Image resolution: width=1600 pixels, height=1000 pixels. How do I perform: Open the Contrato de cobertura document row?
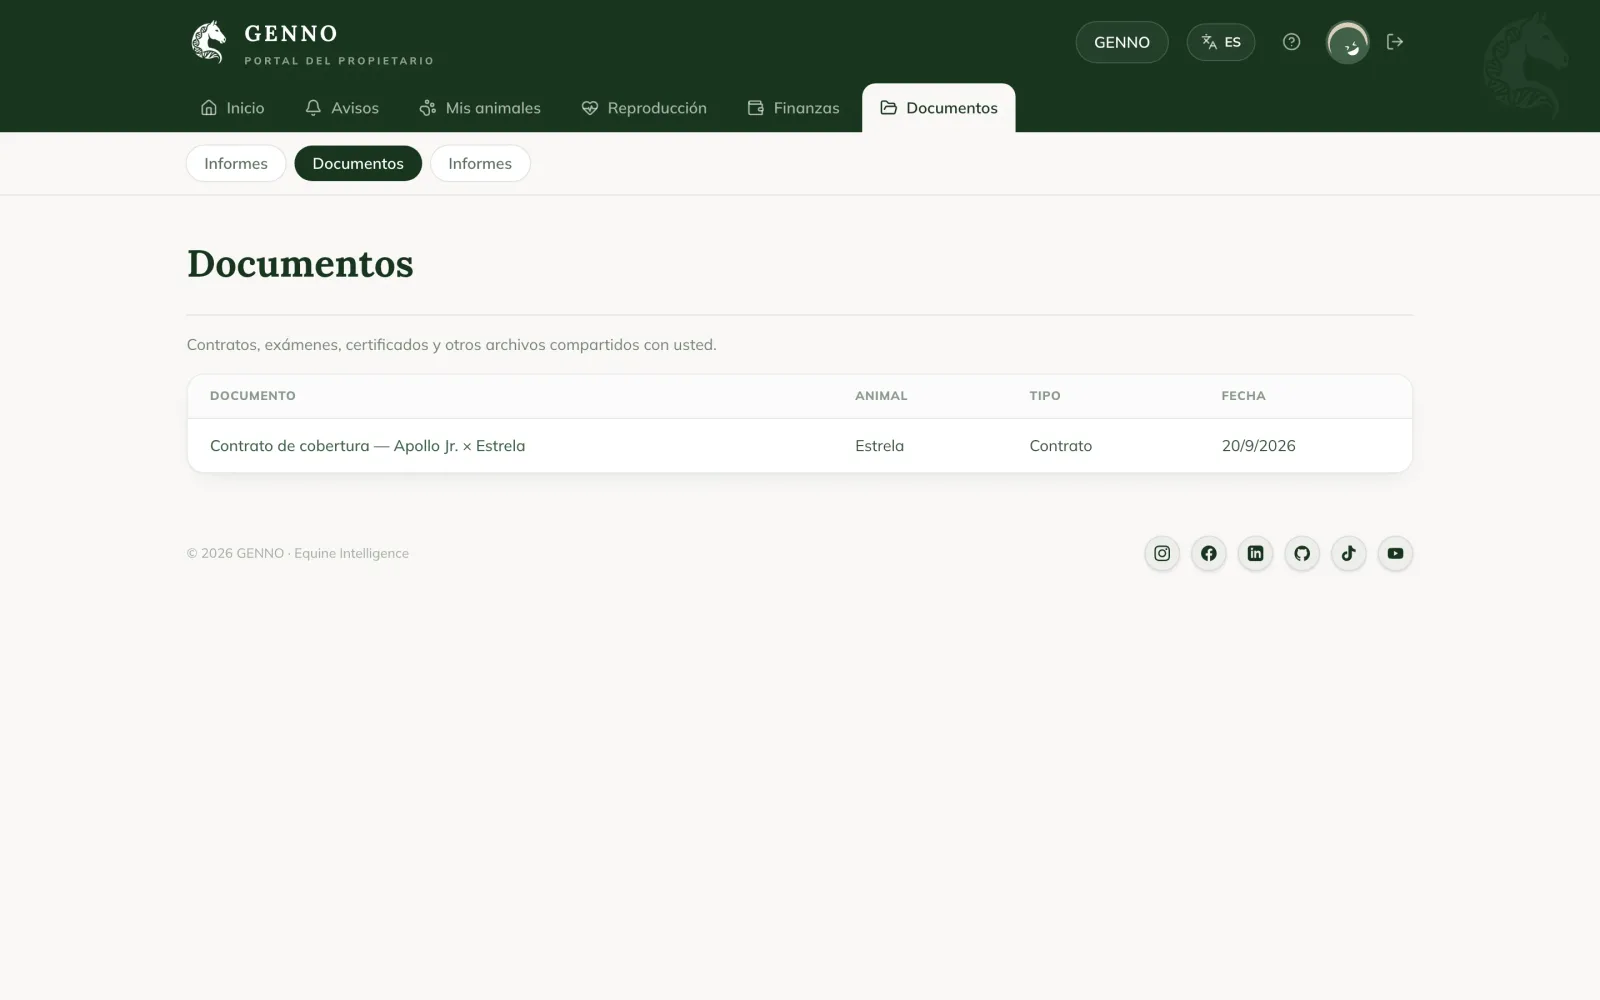[800, 446]
